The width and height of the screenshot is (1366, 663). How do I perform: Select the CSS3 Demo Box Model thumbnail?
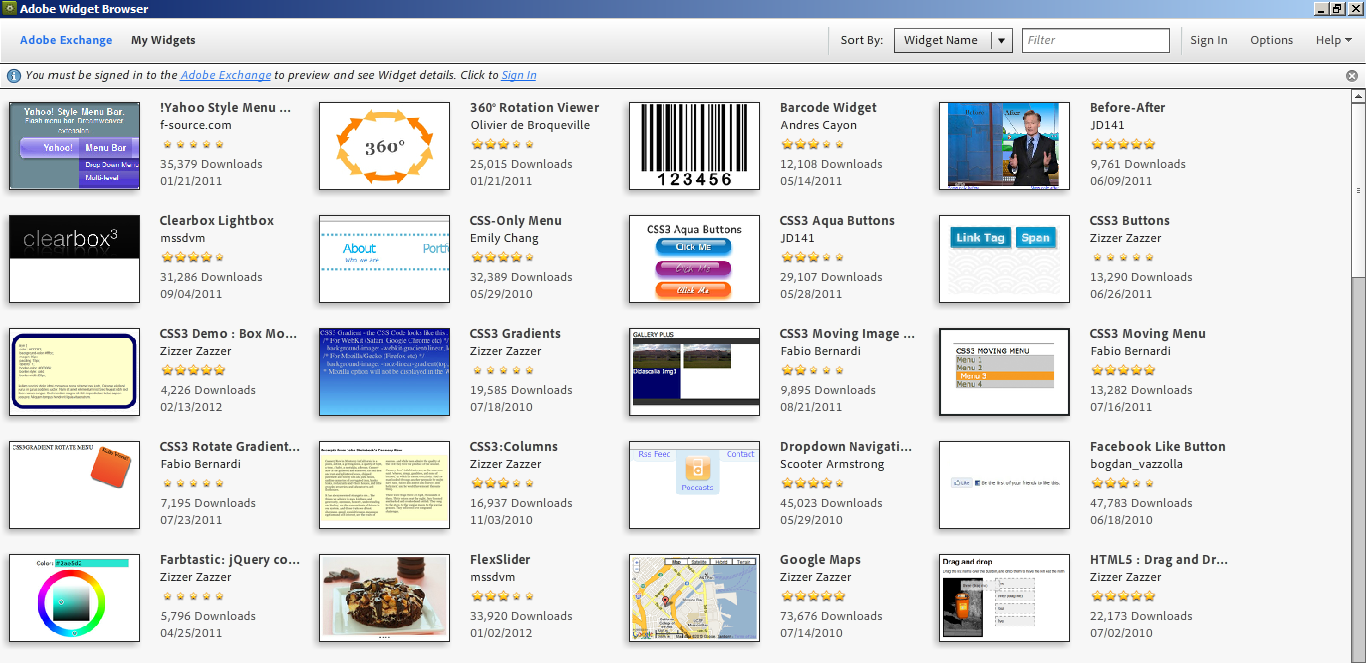pyautogui.click(x=75, y=372)
